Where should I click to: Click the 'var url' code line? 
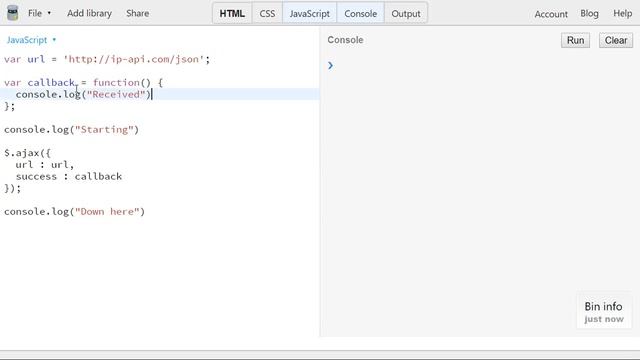tap(107, 59)
